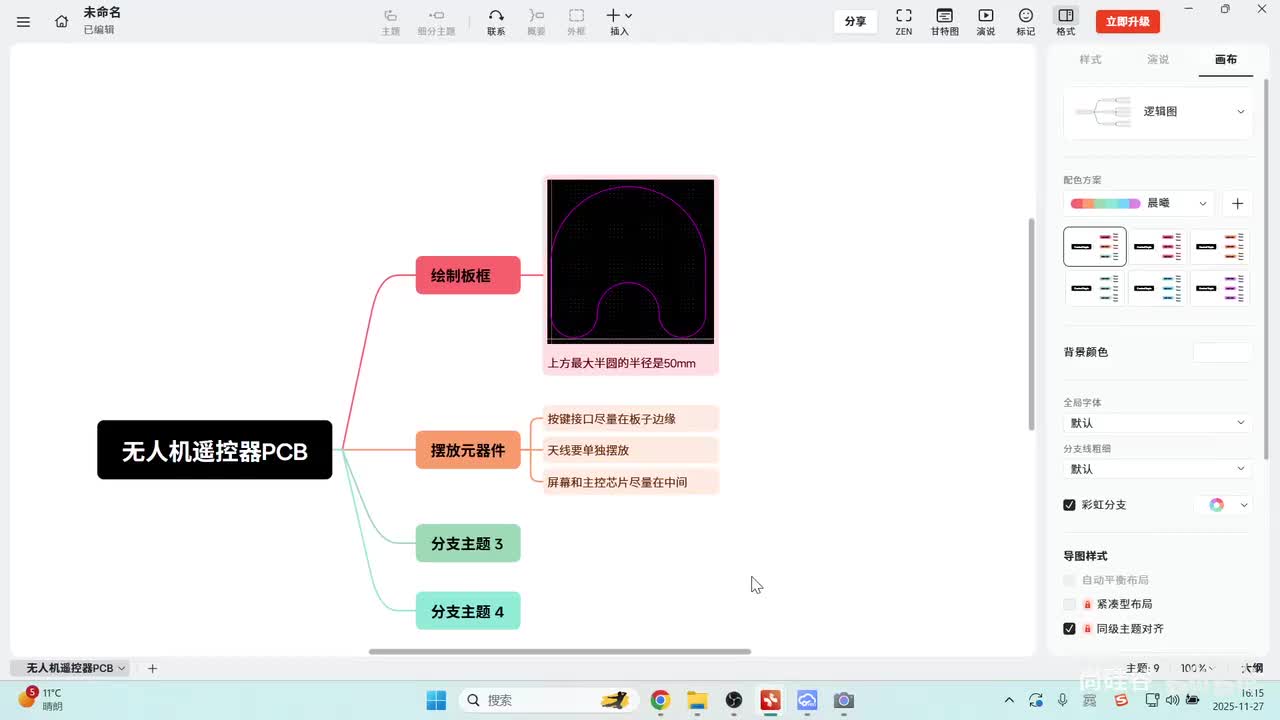This screenshot has width=1280, height=720.
Task: Open the 全局字体 font dropdown
Action: point(1158,423)
